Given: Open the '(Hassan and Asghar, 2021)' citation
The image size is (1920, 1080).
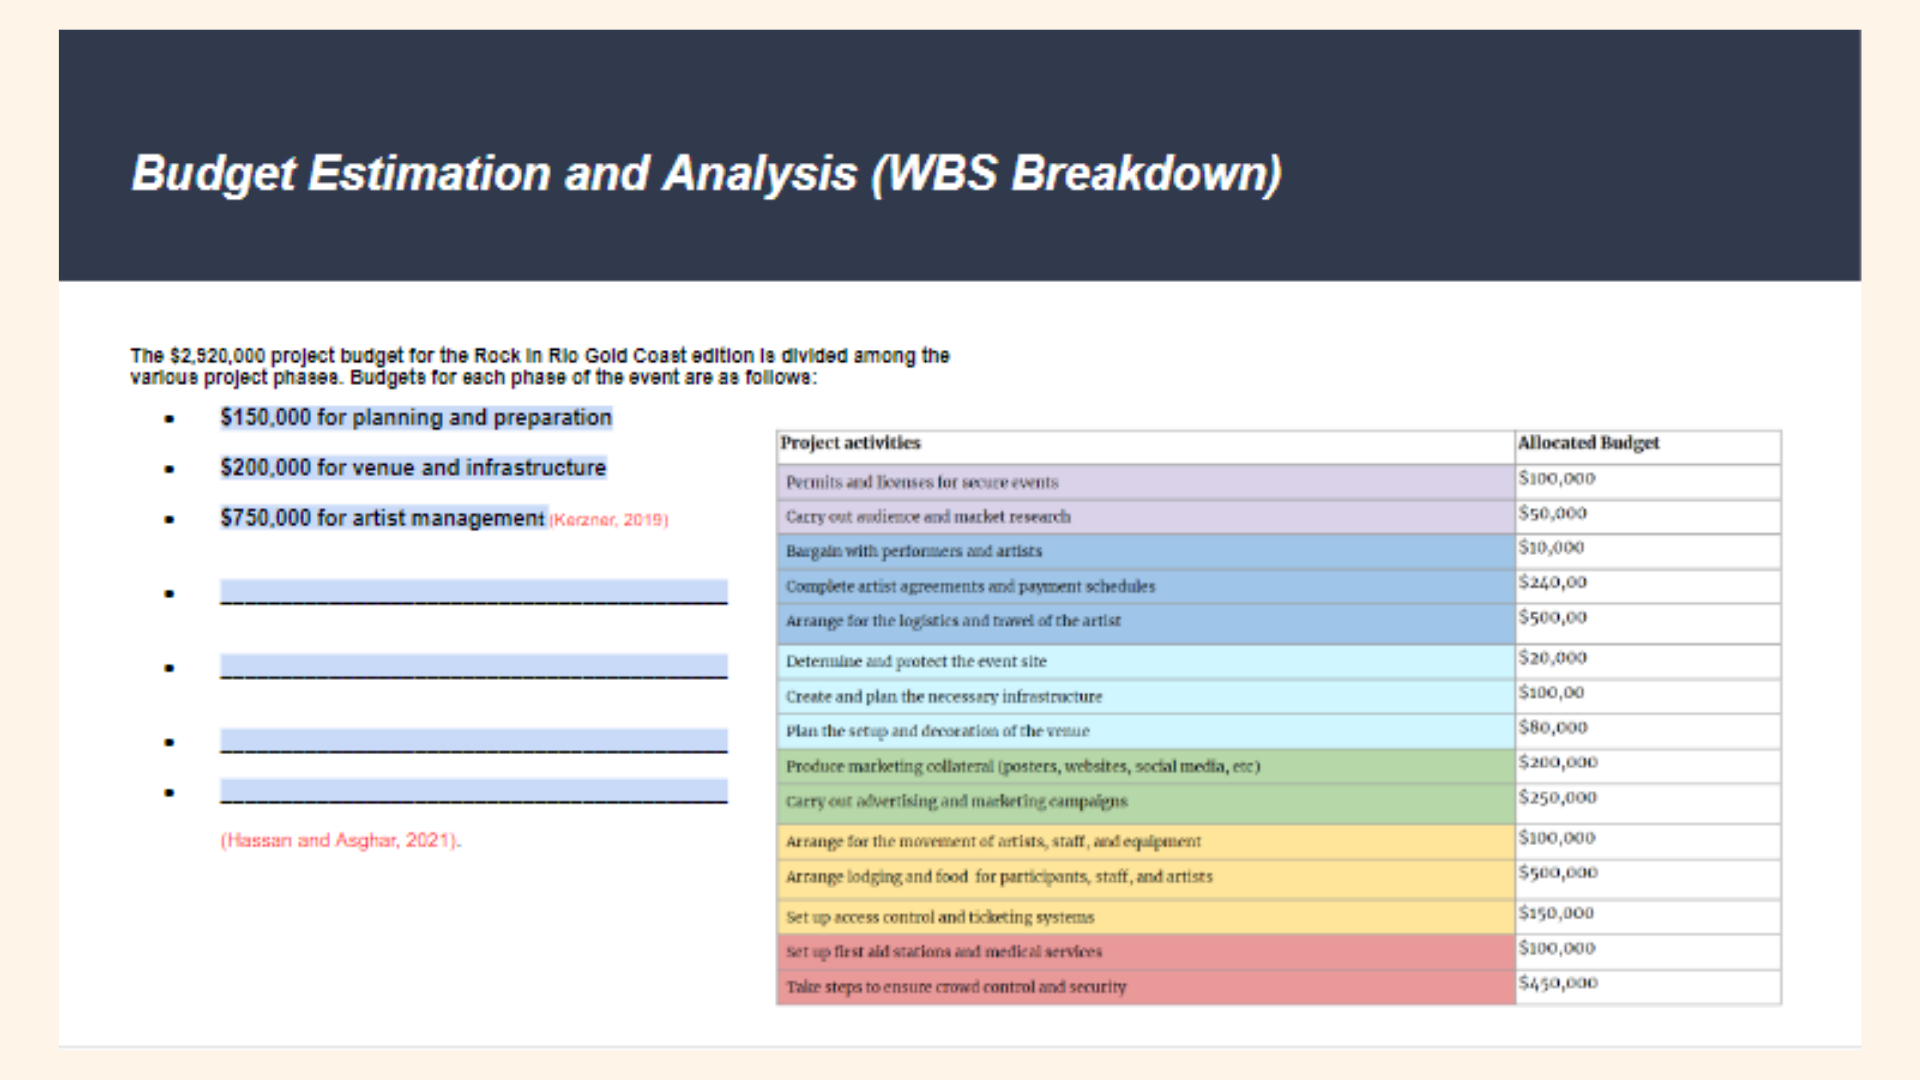Looking at the screenshot, I should coord(340,840).
